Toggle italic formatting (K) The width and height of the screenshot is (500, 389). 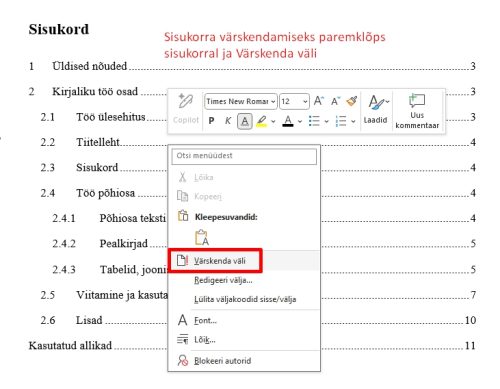[x=228, y=120]
